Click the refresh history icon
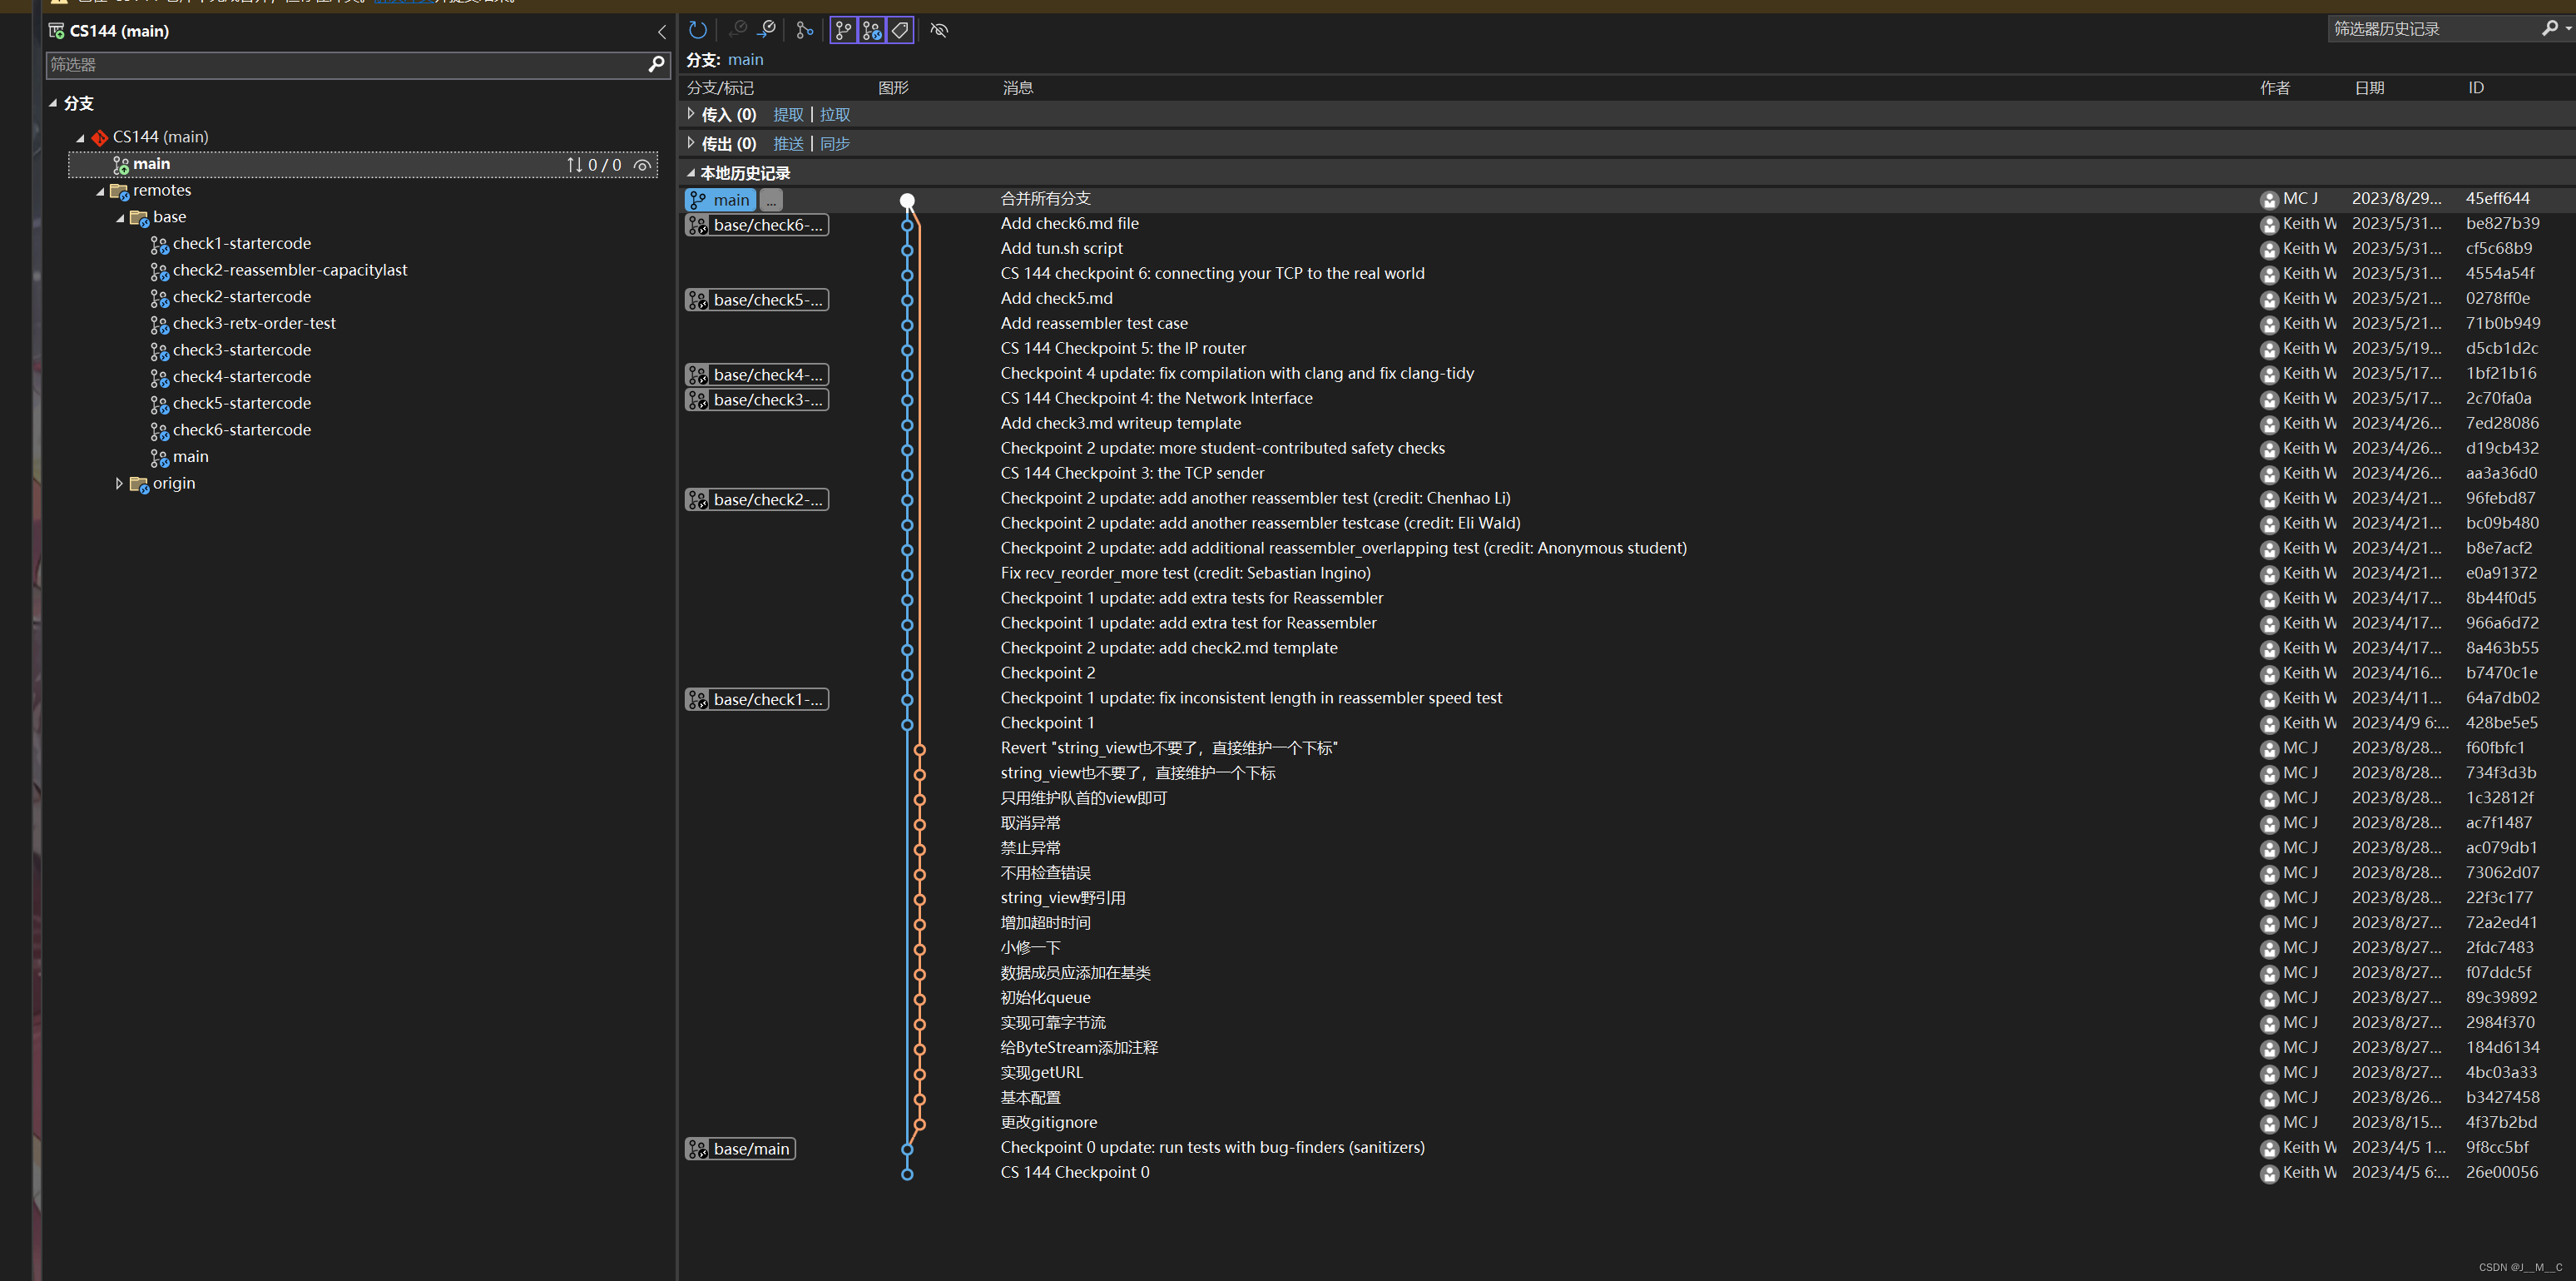This screenshot has height=1281, width=2576. (x=697, y=30)
